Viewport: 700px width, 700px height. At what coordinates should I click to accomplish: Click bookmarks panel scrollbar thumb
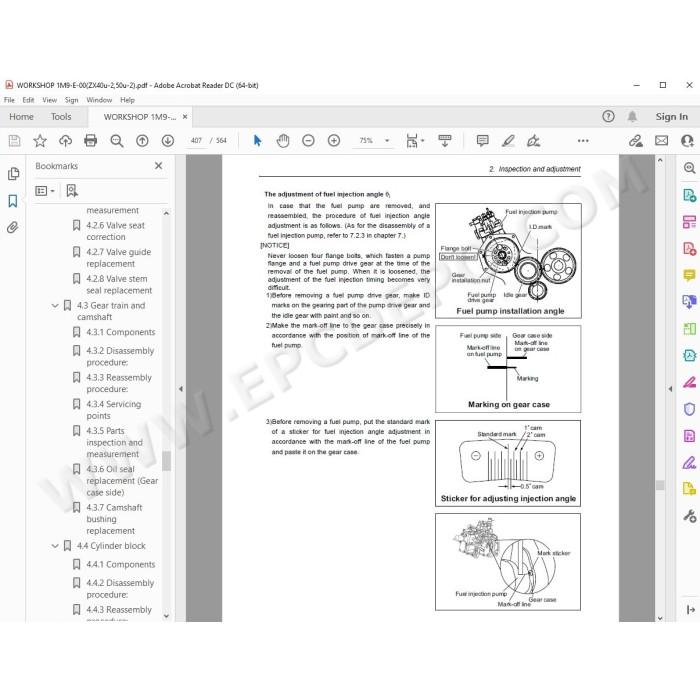pyautogui.click(x=166, y=461)
